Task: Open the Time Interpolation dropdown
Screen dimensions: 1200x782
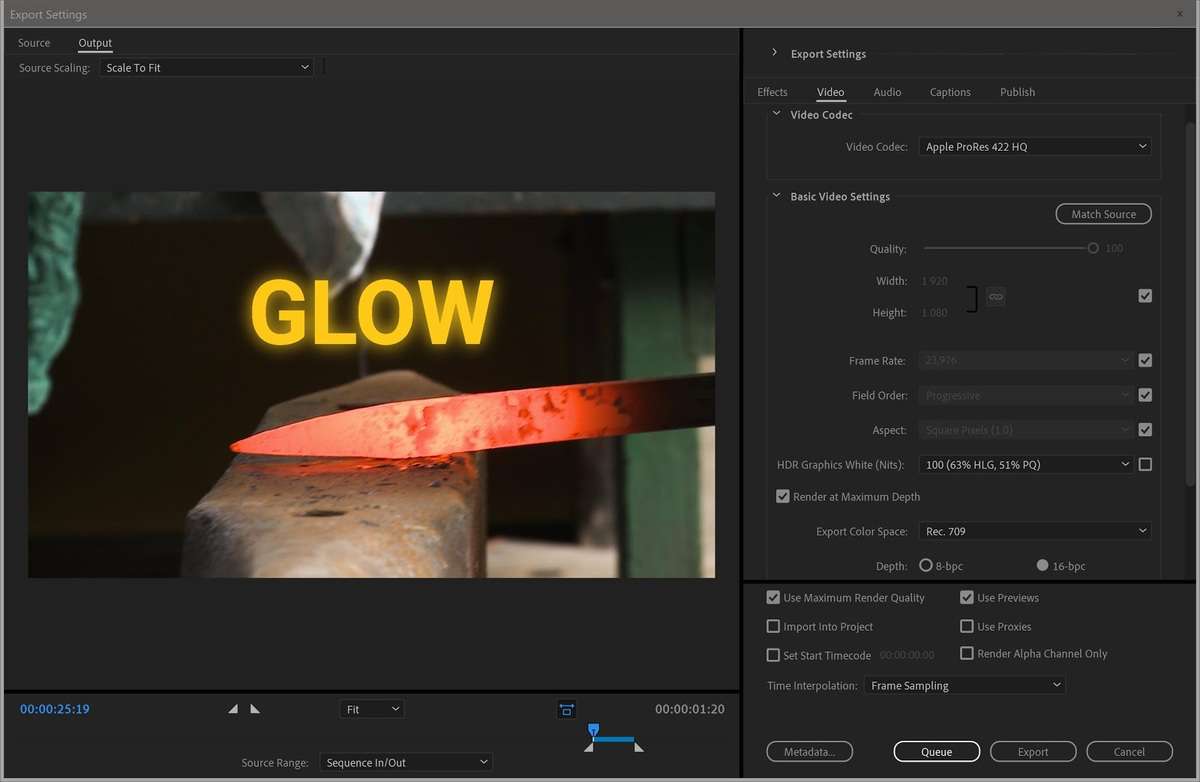Action: coord(963,685)
